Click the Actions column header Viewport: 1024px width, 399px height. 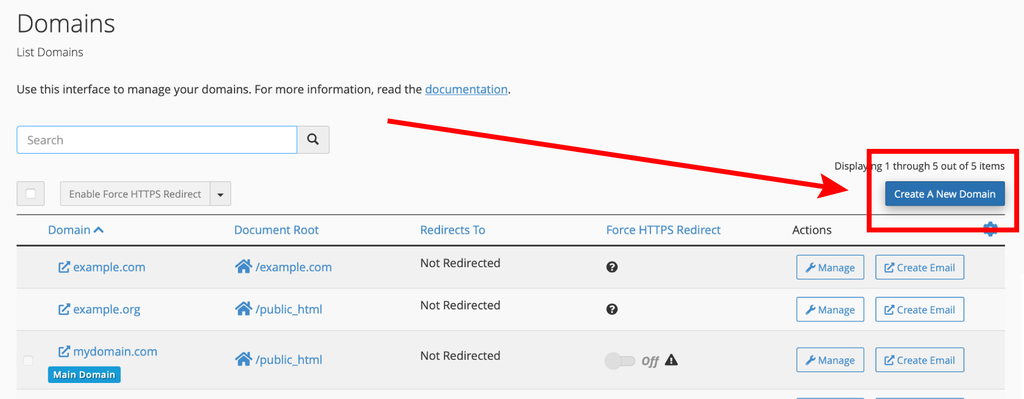click(x=812, y=230)
